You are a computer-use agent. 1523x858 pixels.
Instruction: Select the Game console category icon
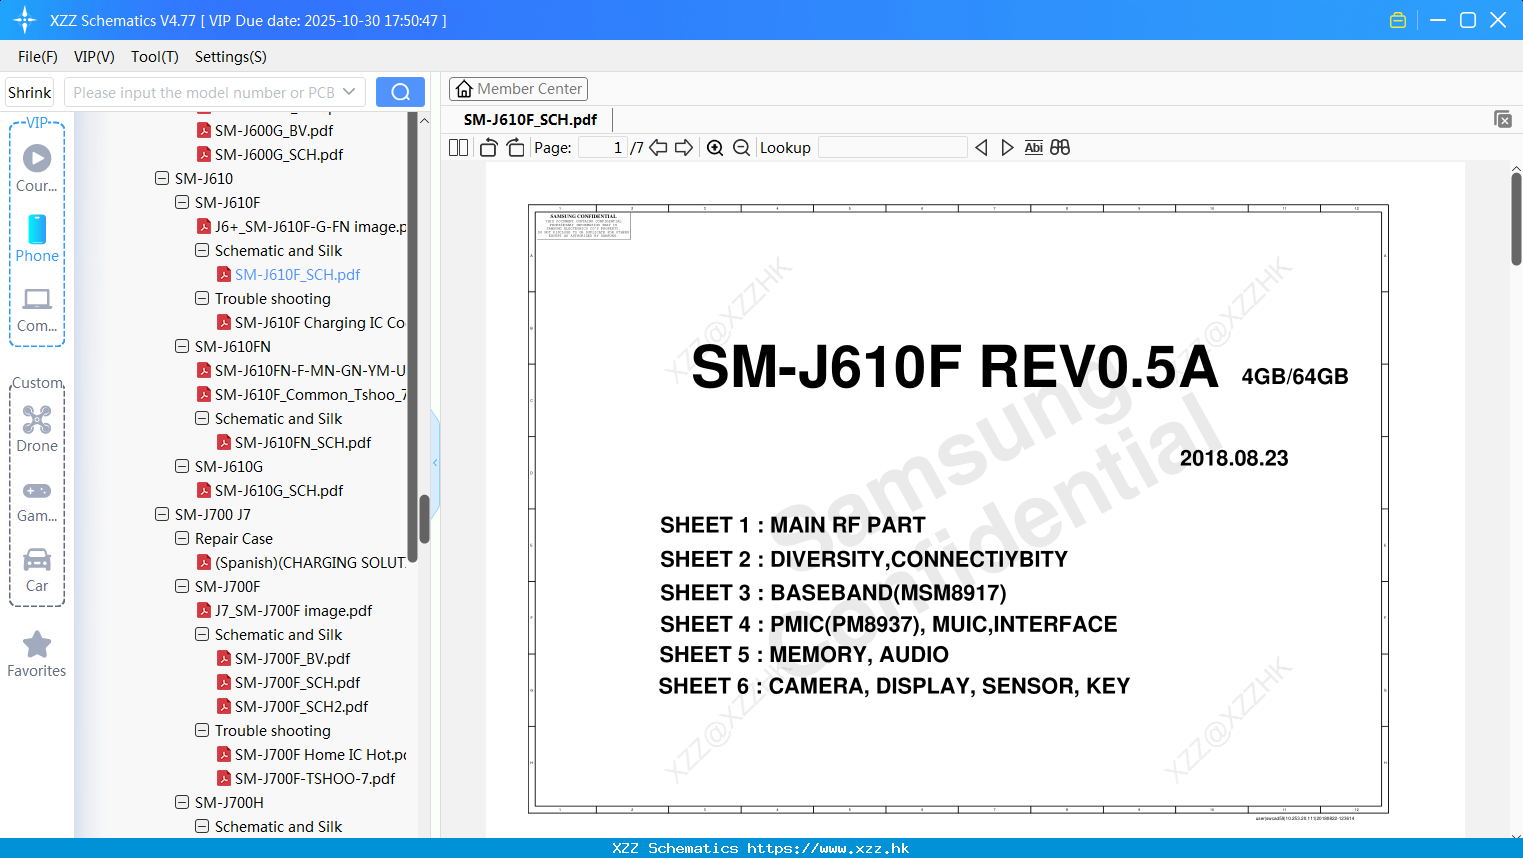coord(37,501)
